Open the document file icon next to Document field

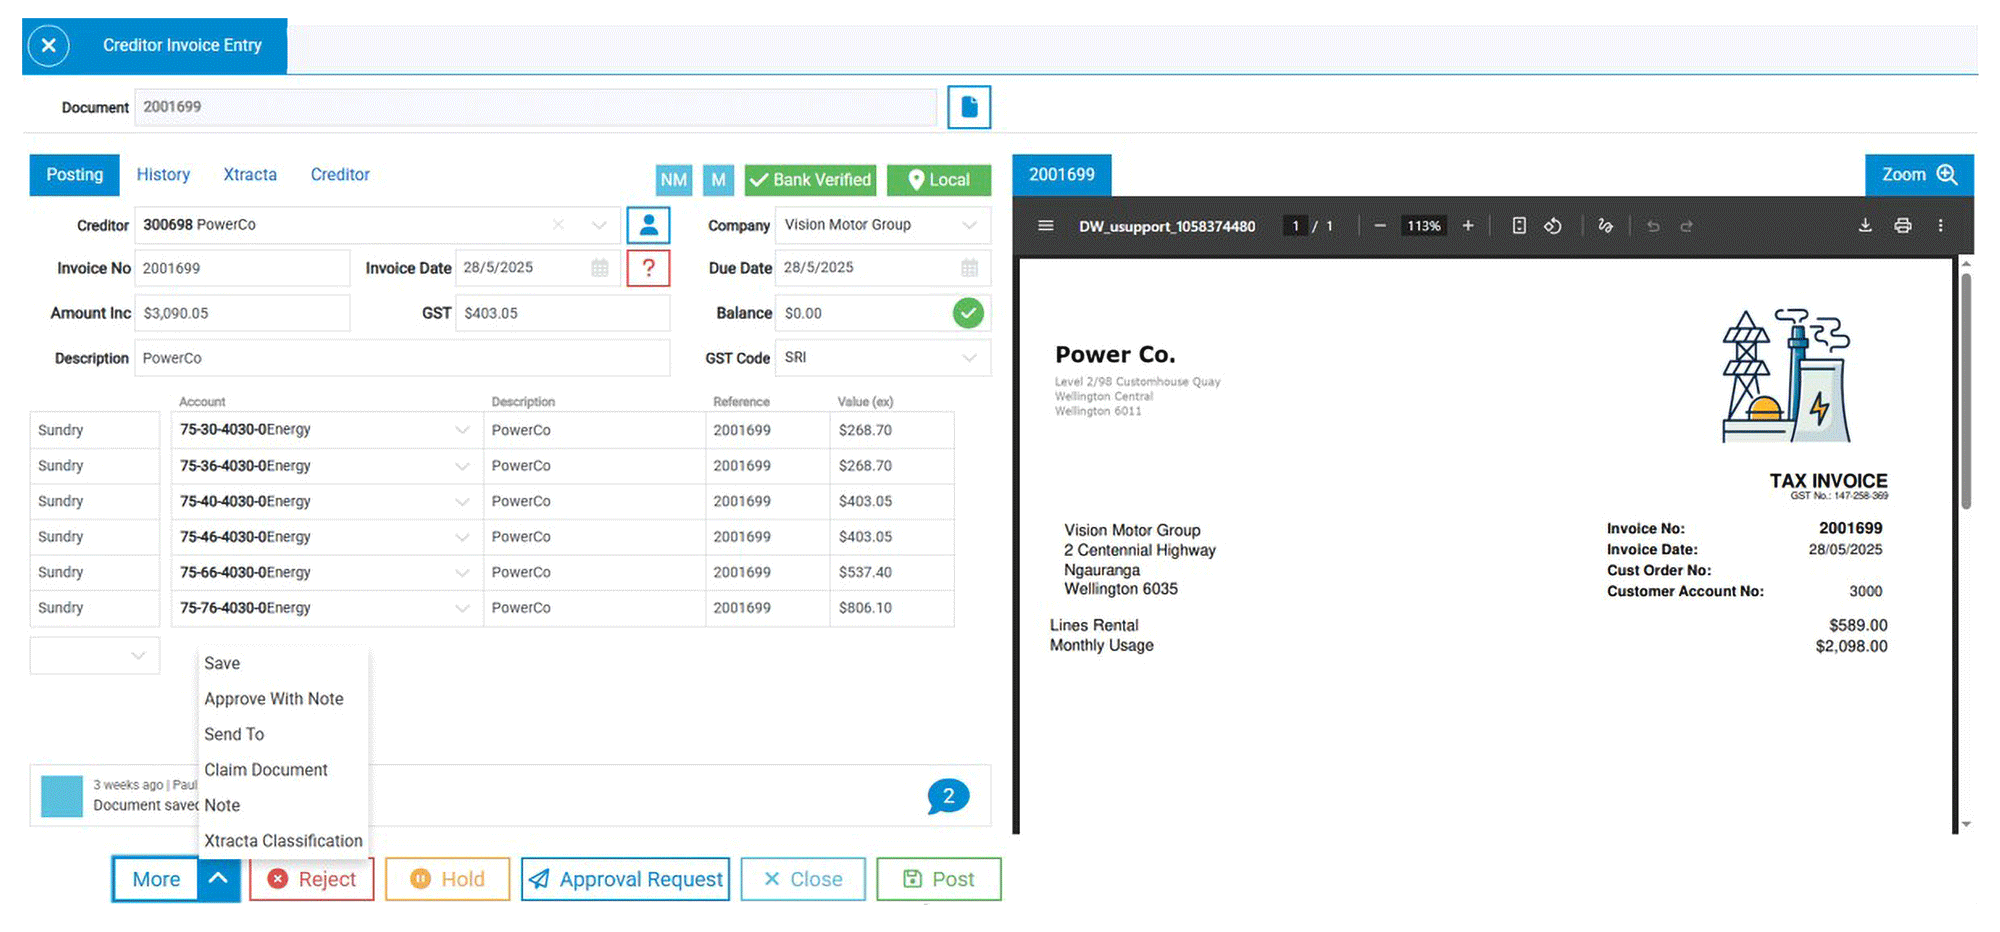pos(968,107)
